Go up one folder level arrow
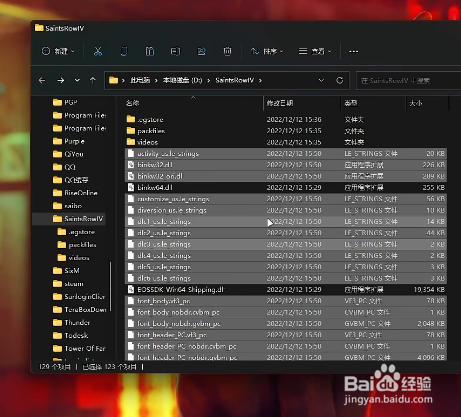 93,80
